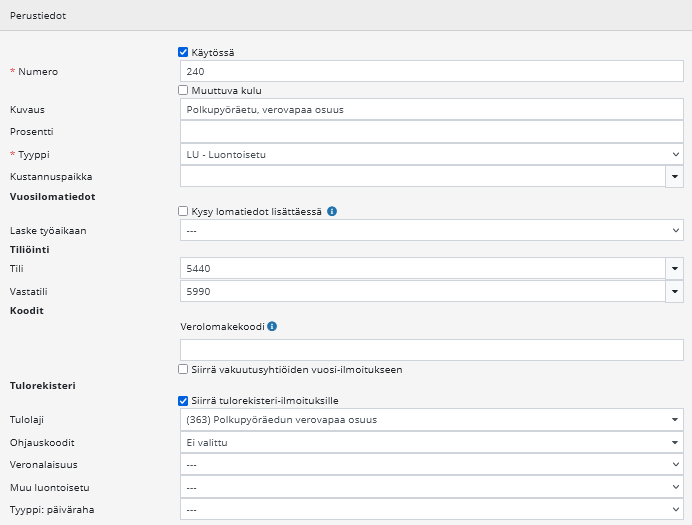
Task: Click the empty Prosentti input field
Action: pos(431,132)
